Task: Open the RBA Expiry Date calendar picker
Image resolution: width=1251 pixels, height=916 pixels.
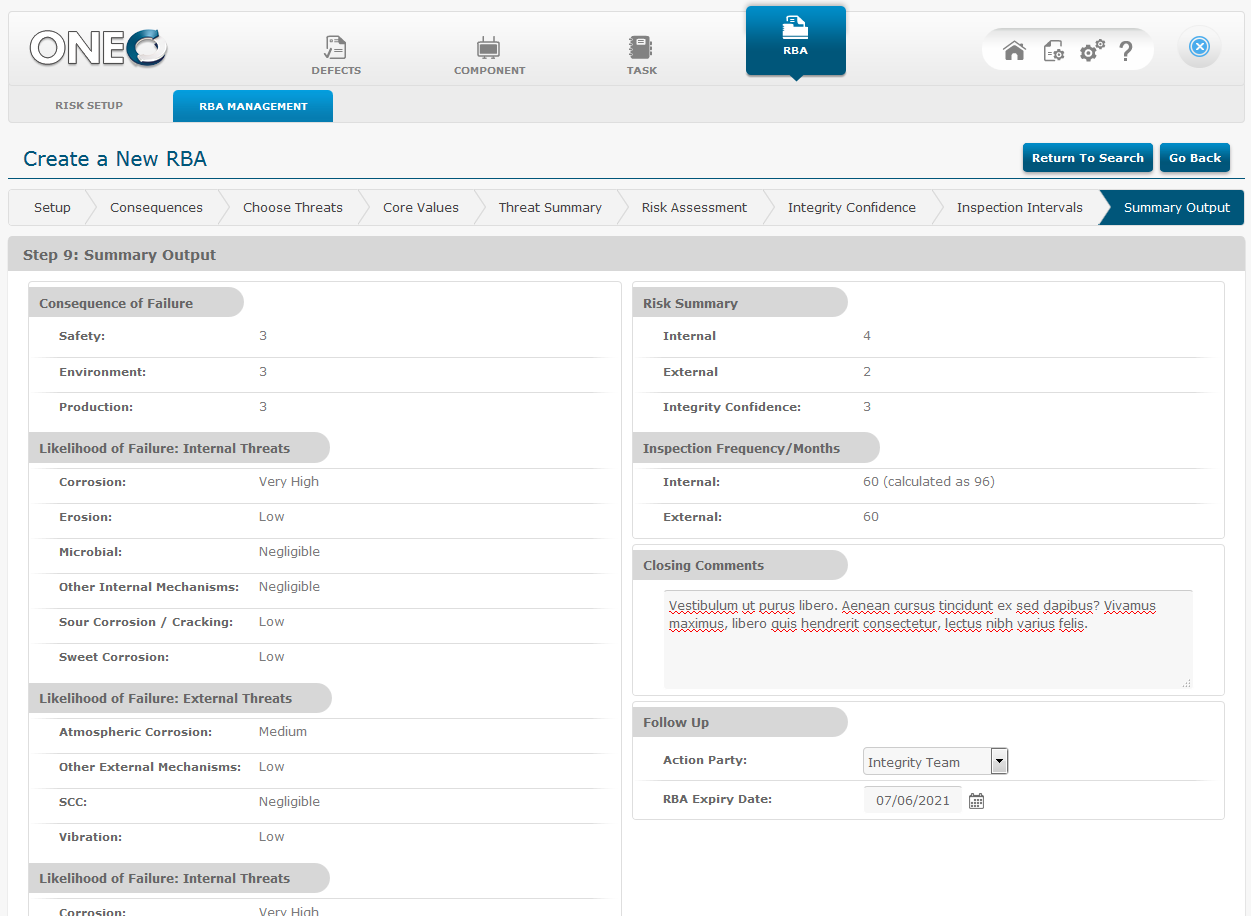Action: (x=977, y=801)
